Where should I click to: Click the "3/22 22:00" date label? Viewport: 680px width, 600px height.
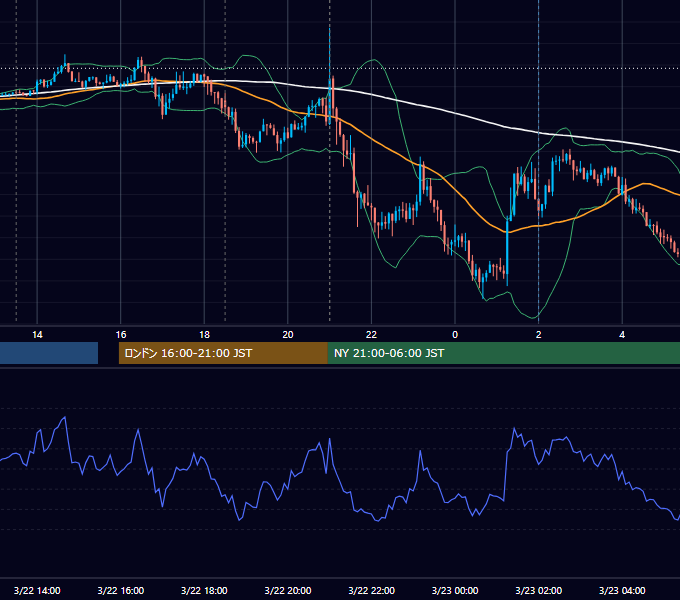tap(372, 590)
